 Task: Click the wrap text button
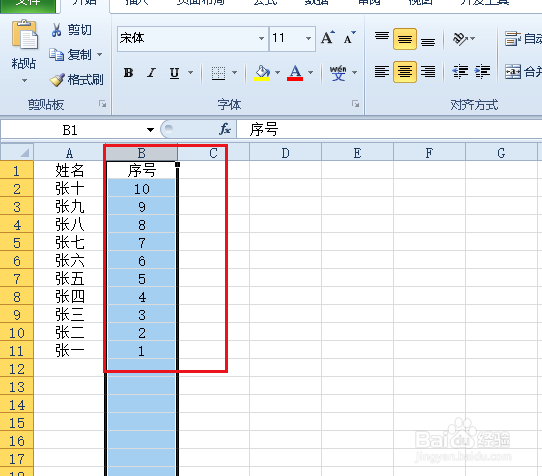click(x=523, y=39)
